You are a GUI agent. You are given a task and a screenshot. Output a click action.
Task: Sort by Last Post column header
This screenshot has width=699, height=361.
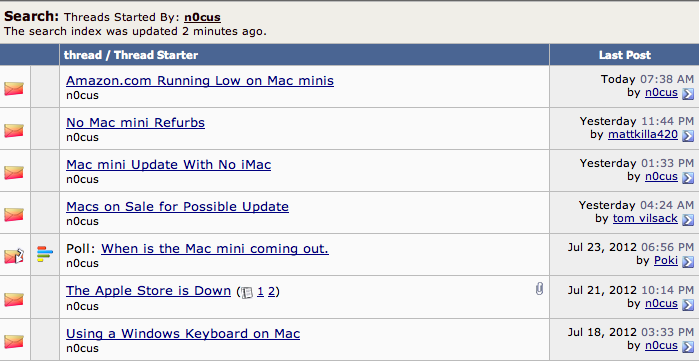pyautogui.click(x=625, y=55)
